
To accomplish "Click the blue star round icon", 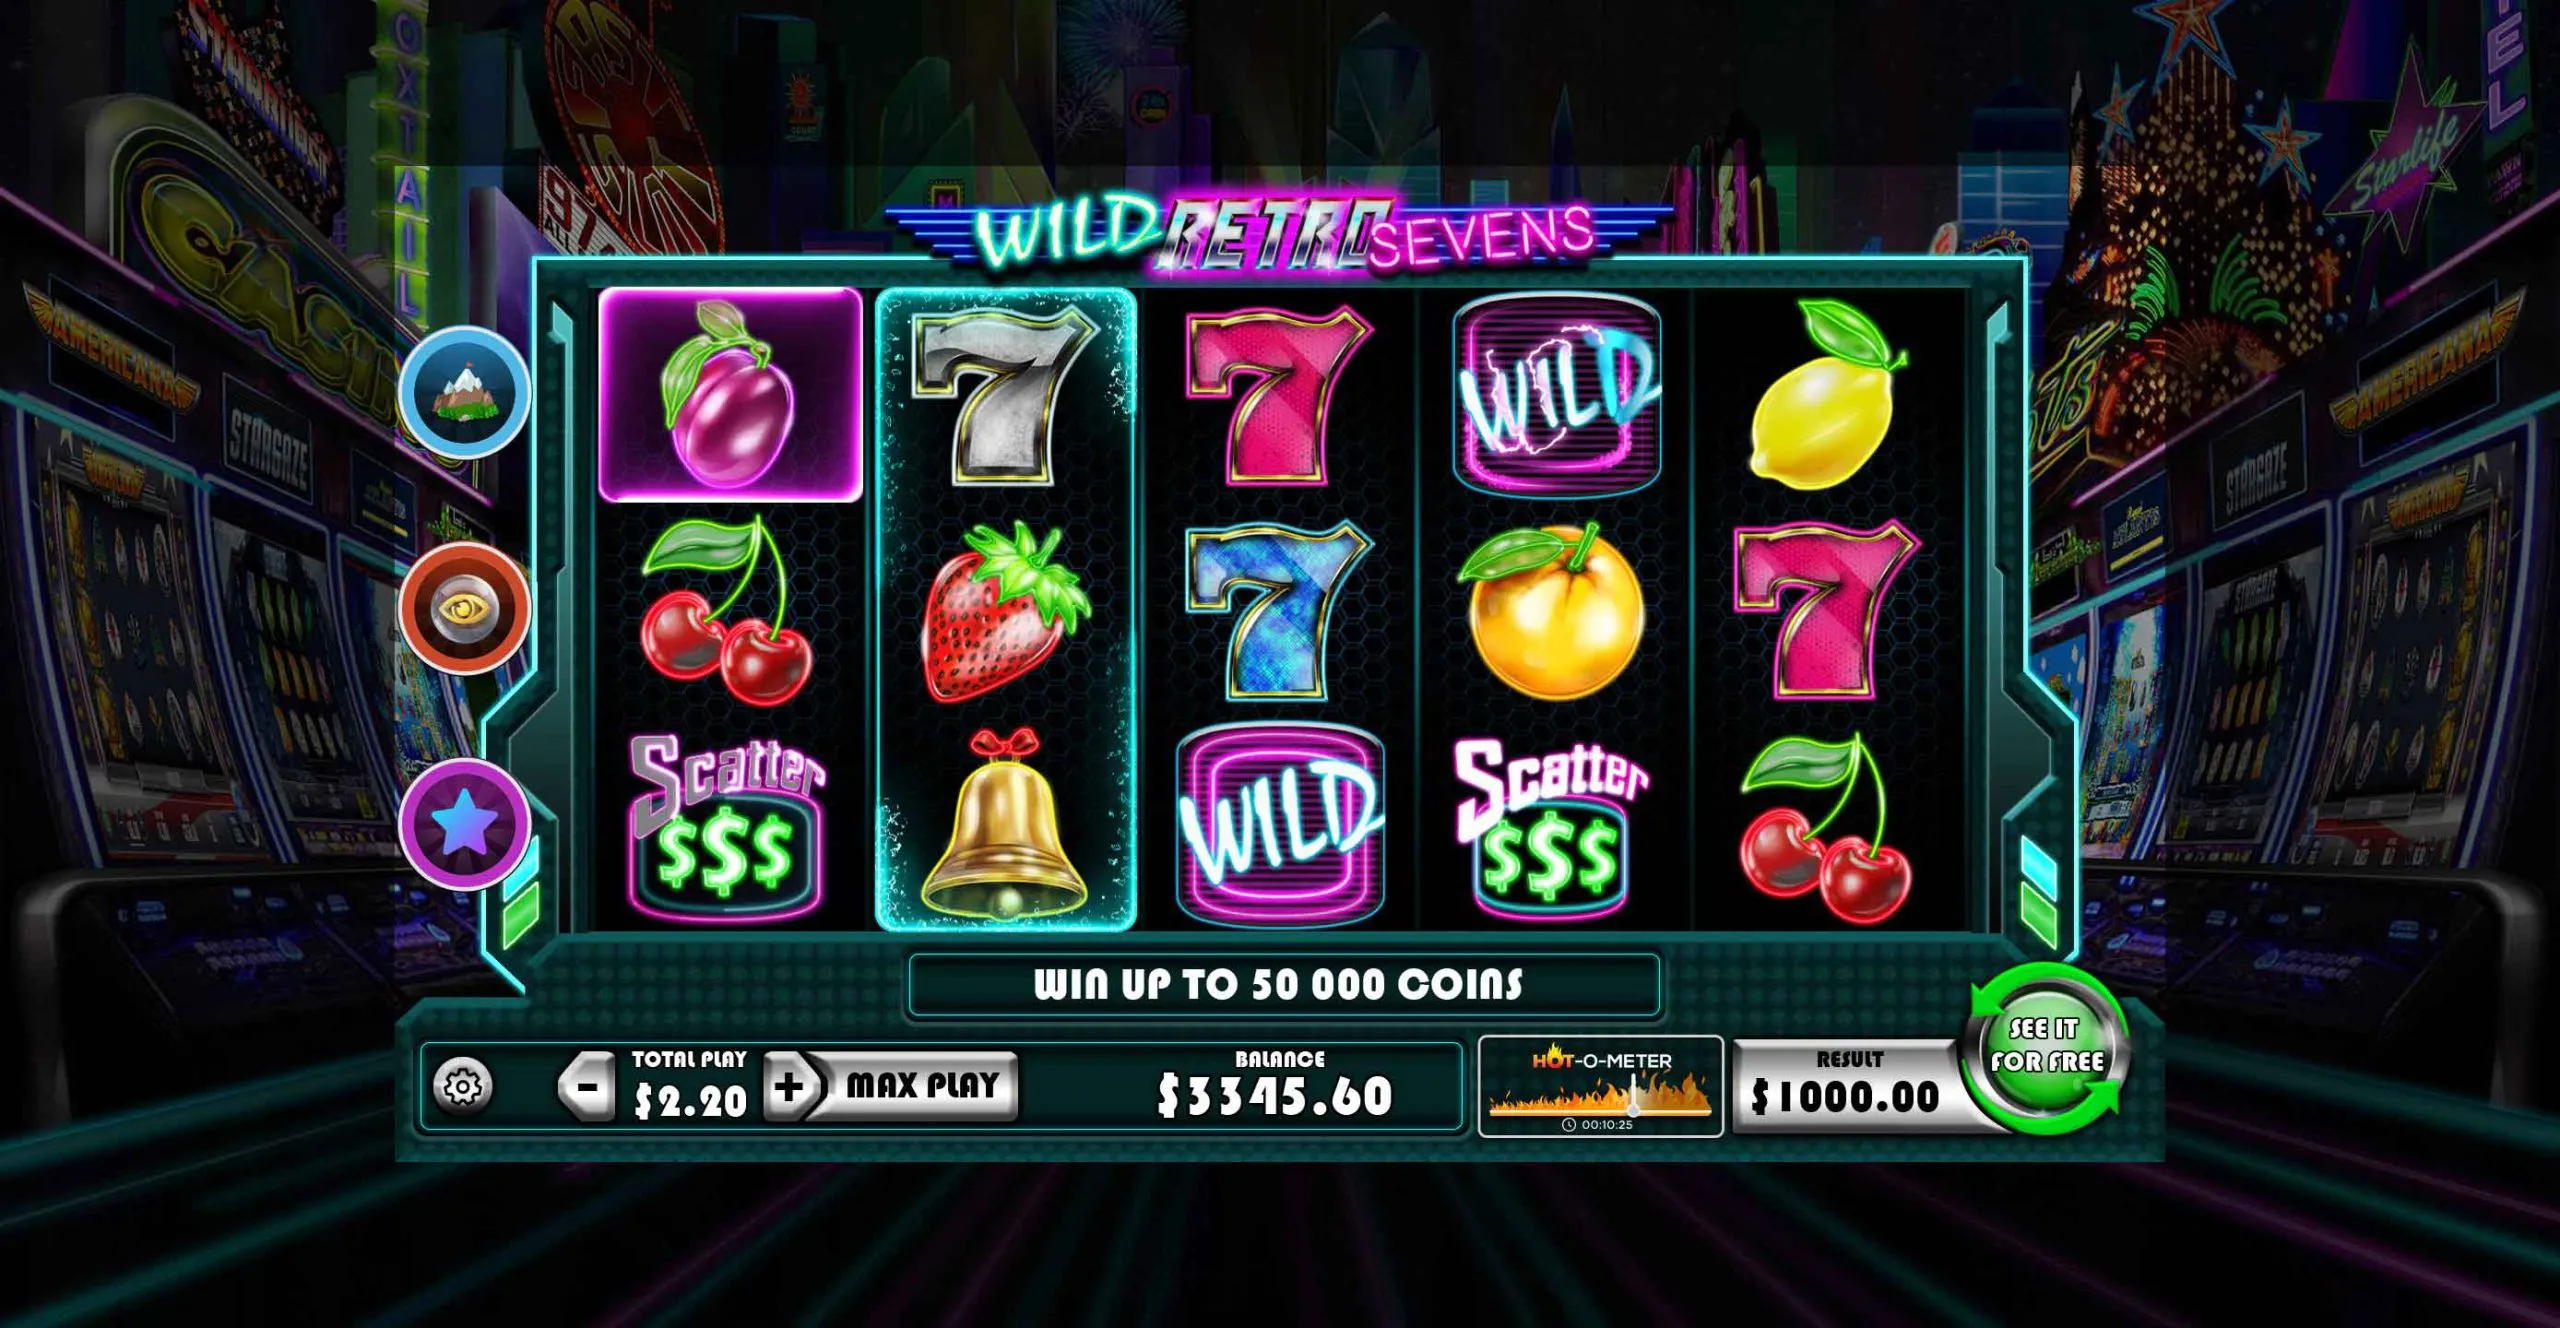I will [x=465, y=824].
